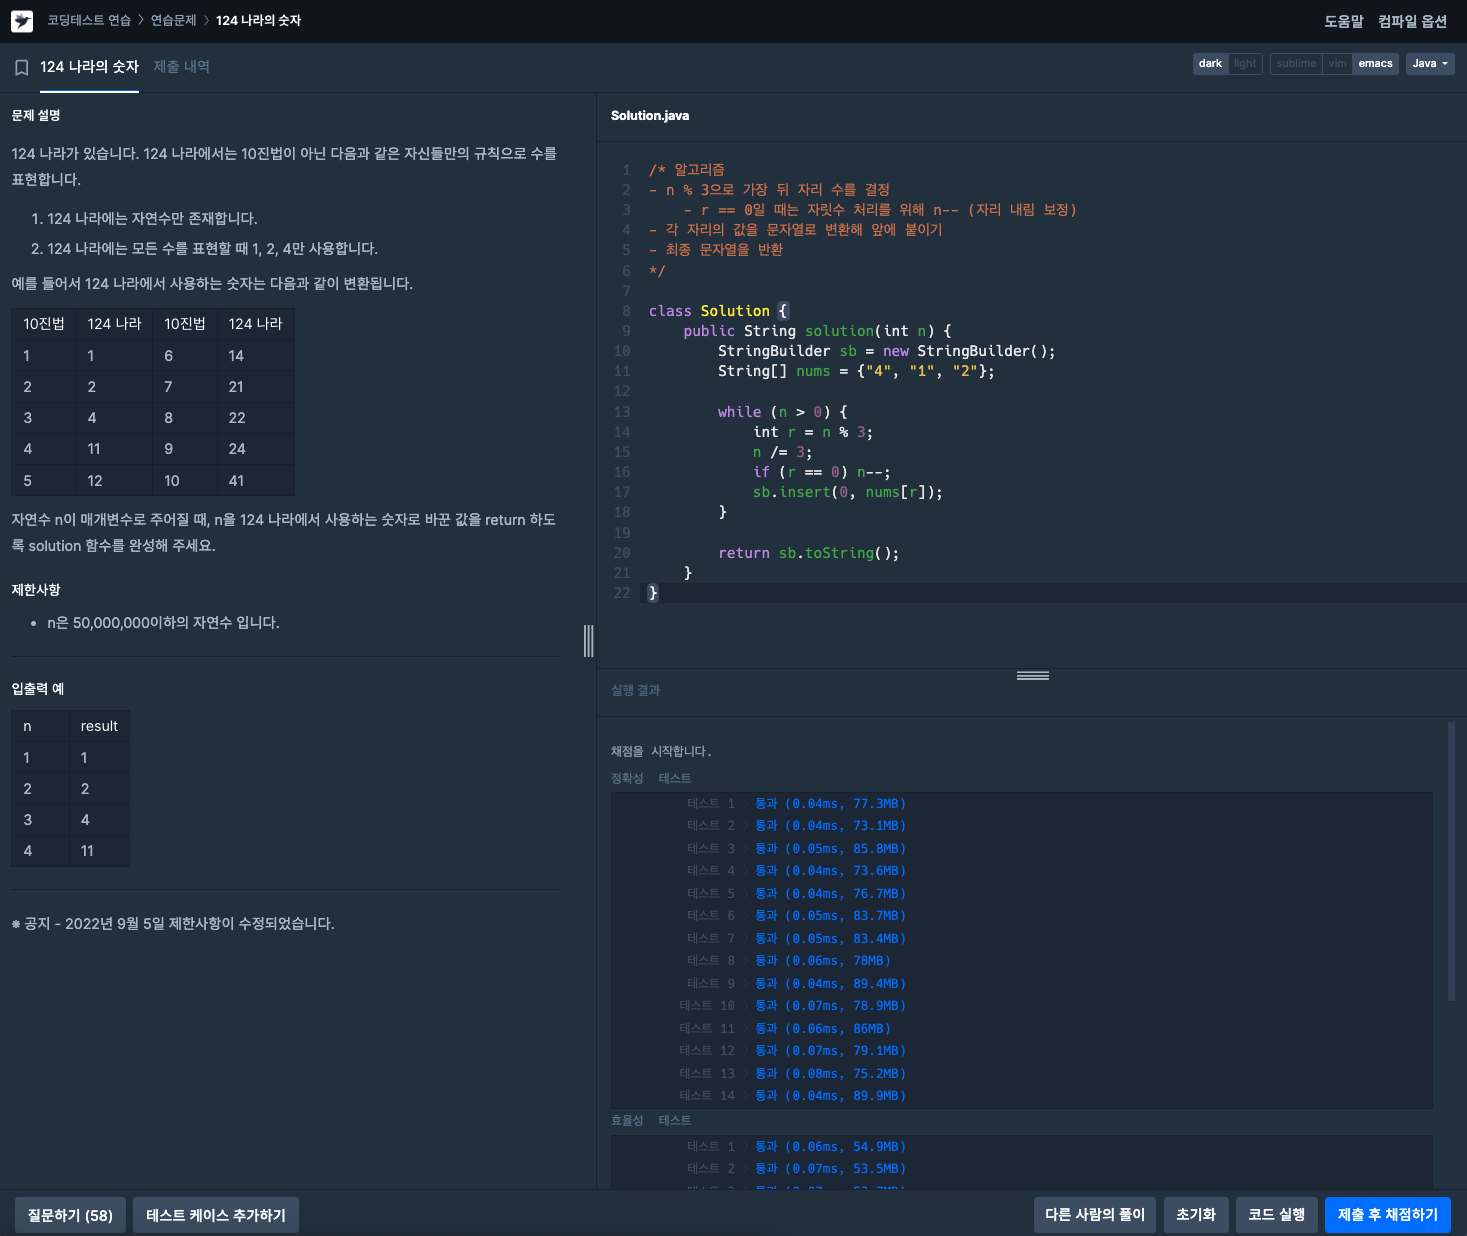The width and height of the screenshot is (1467, 1236).
Task: Select the vim keybinding mode
Action: tap(1337, 64)
